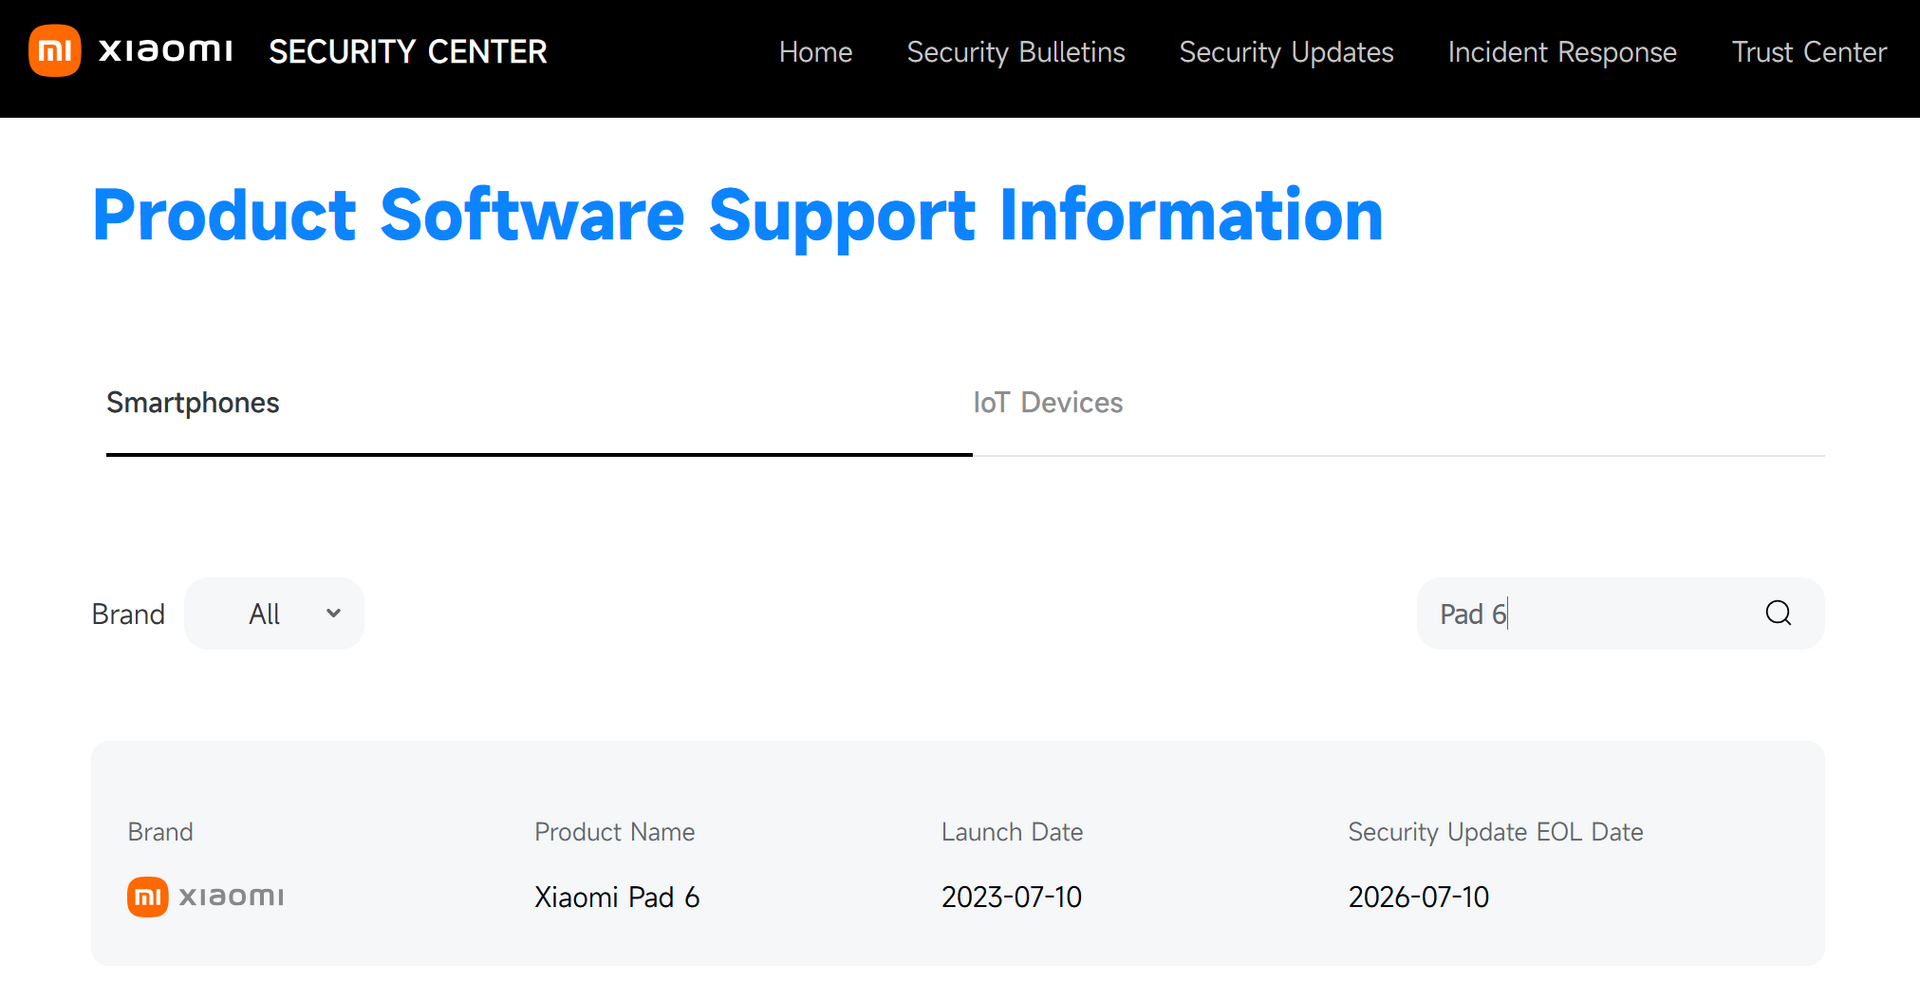Click the Xiaomi Pad 6 product name
The width and height of the screenshot is (1920, 983).
(616, 897)
